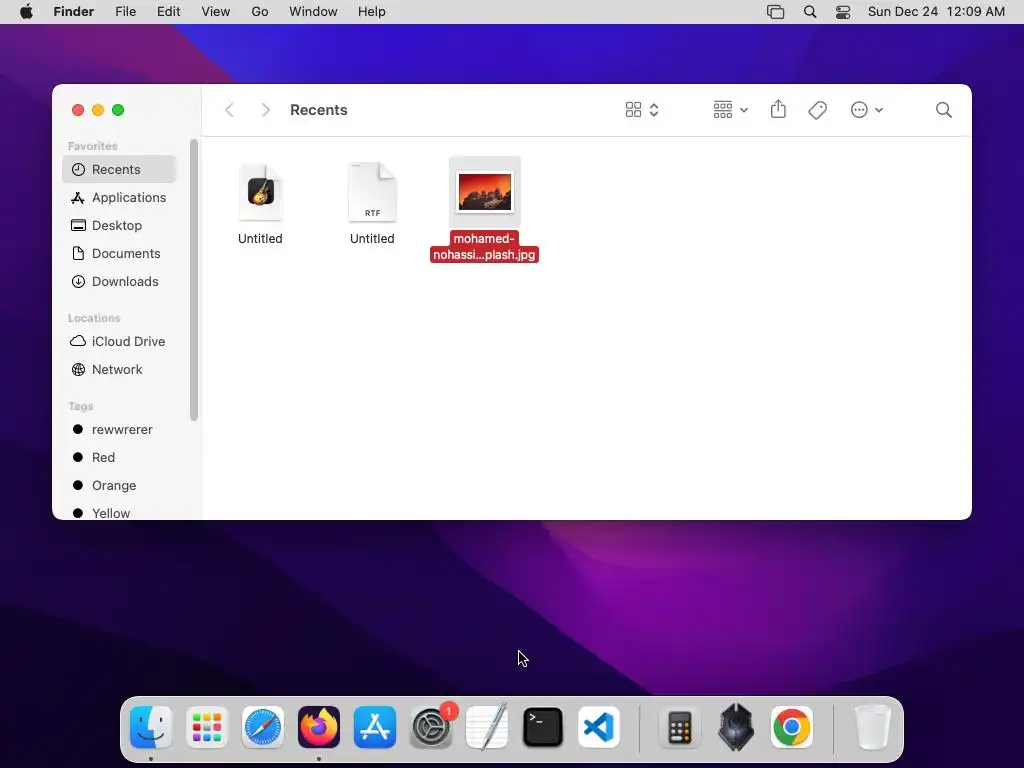The image size is (1024, 768).
Task: Select the Yellow tag
Action: [x=120, y=513]
